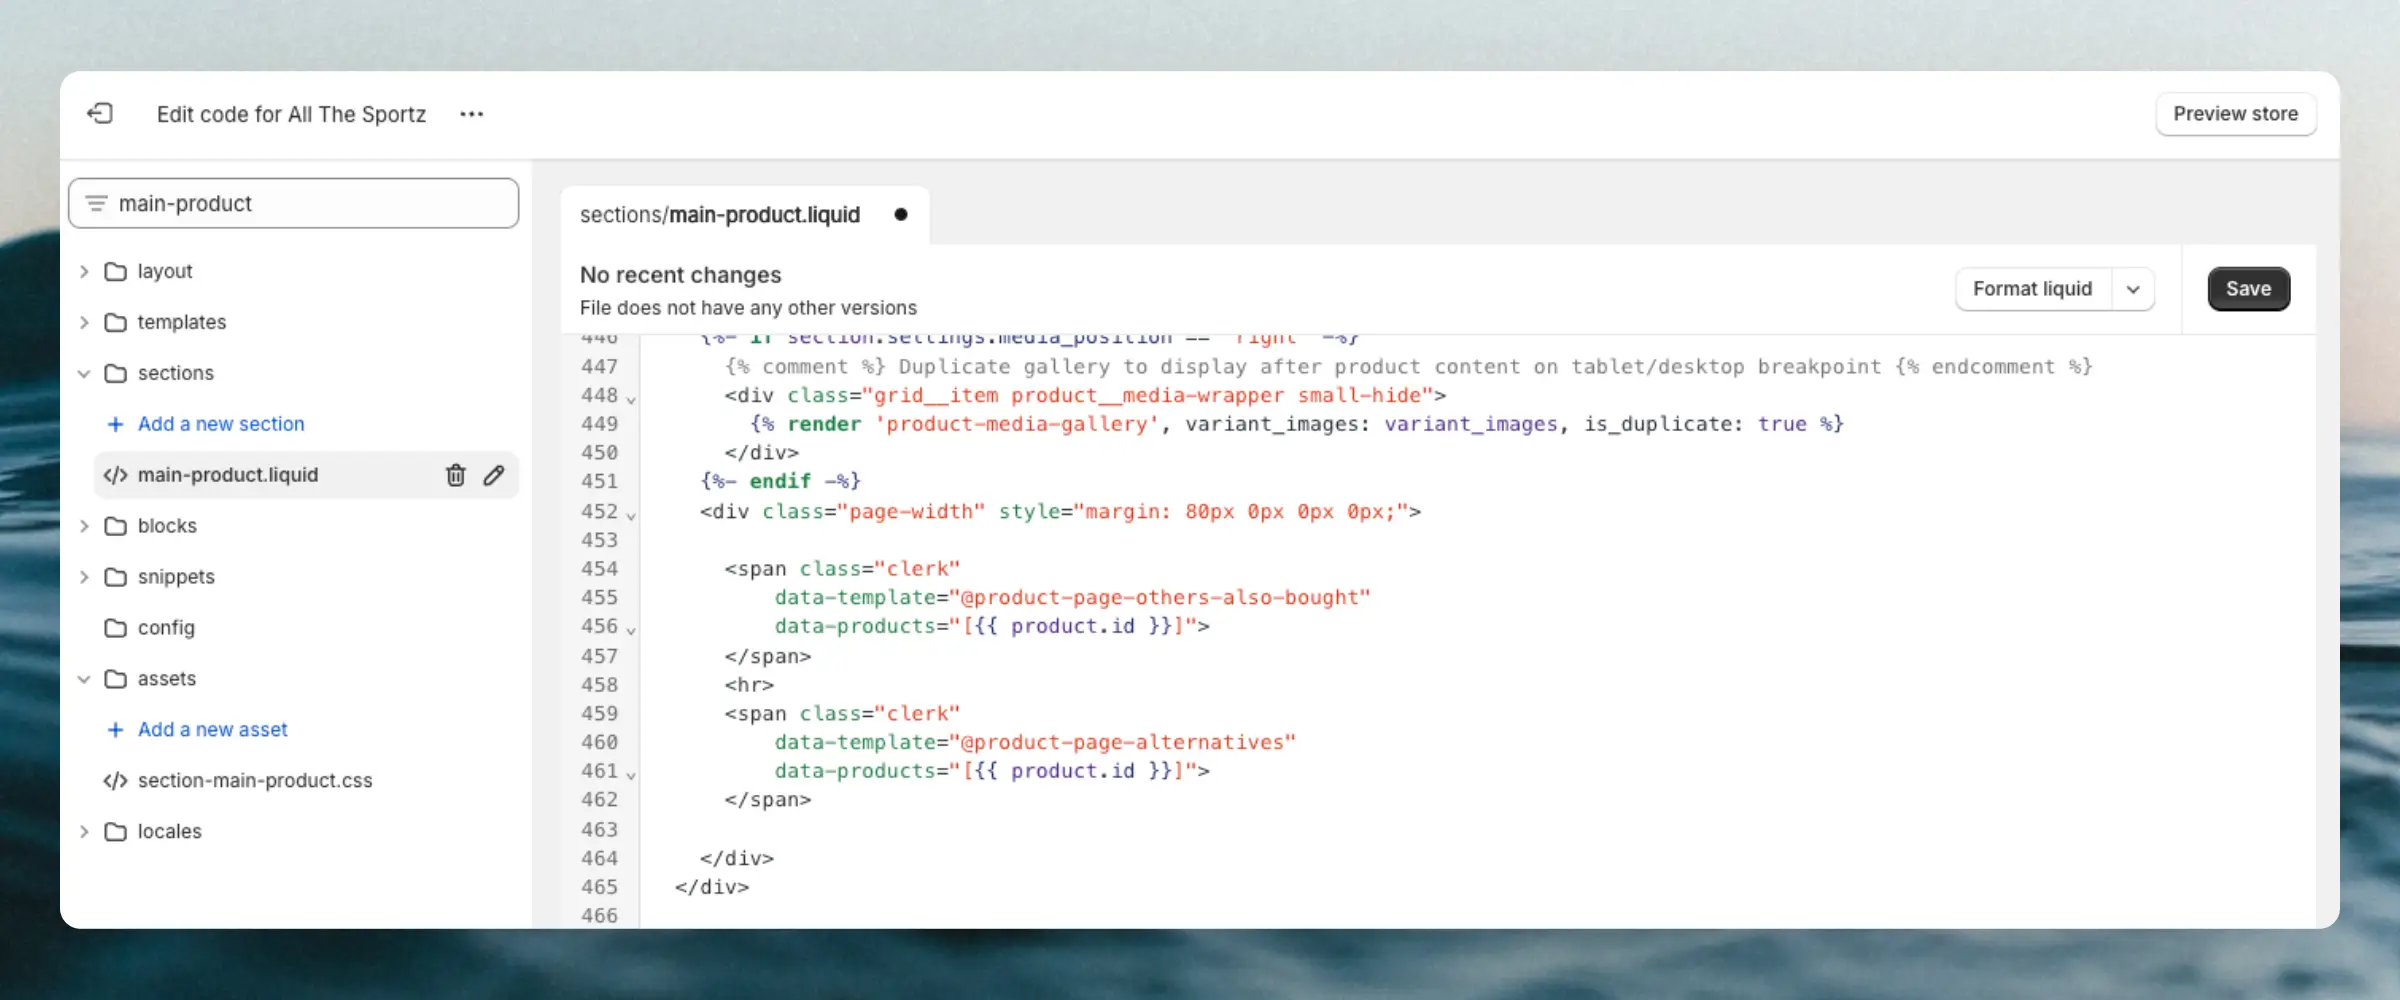Fold code block at line 448
The width and height of the screenshot is (2400, 1000).
631,400
